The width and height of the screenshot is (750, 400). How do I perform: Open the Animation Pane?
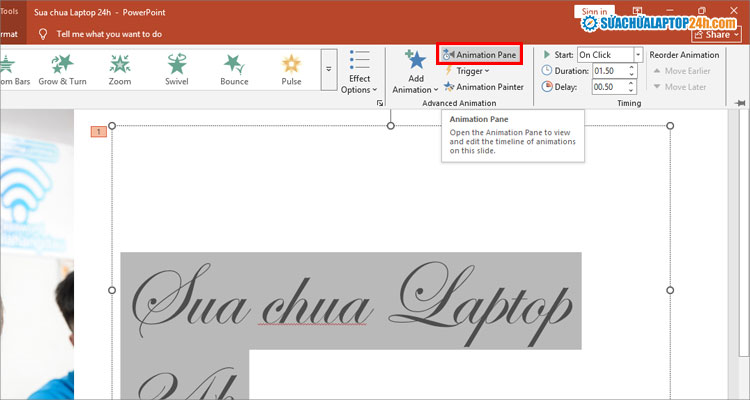(479, 55)
